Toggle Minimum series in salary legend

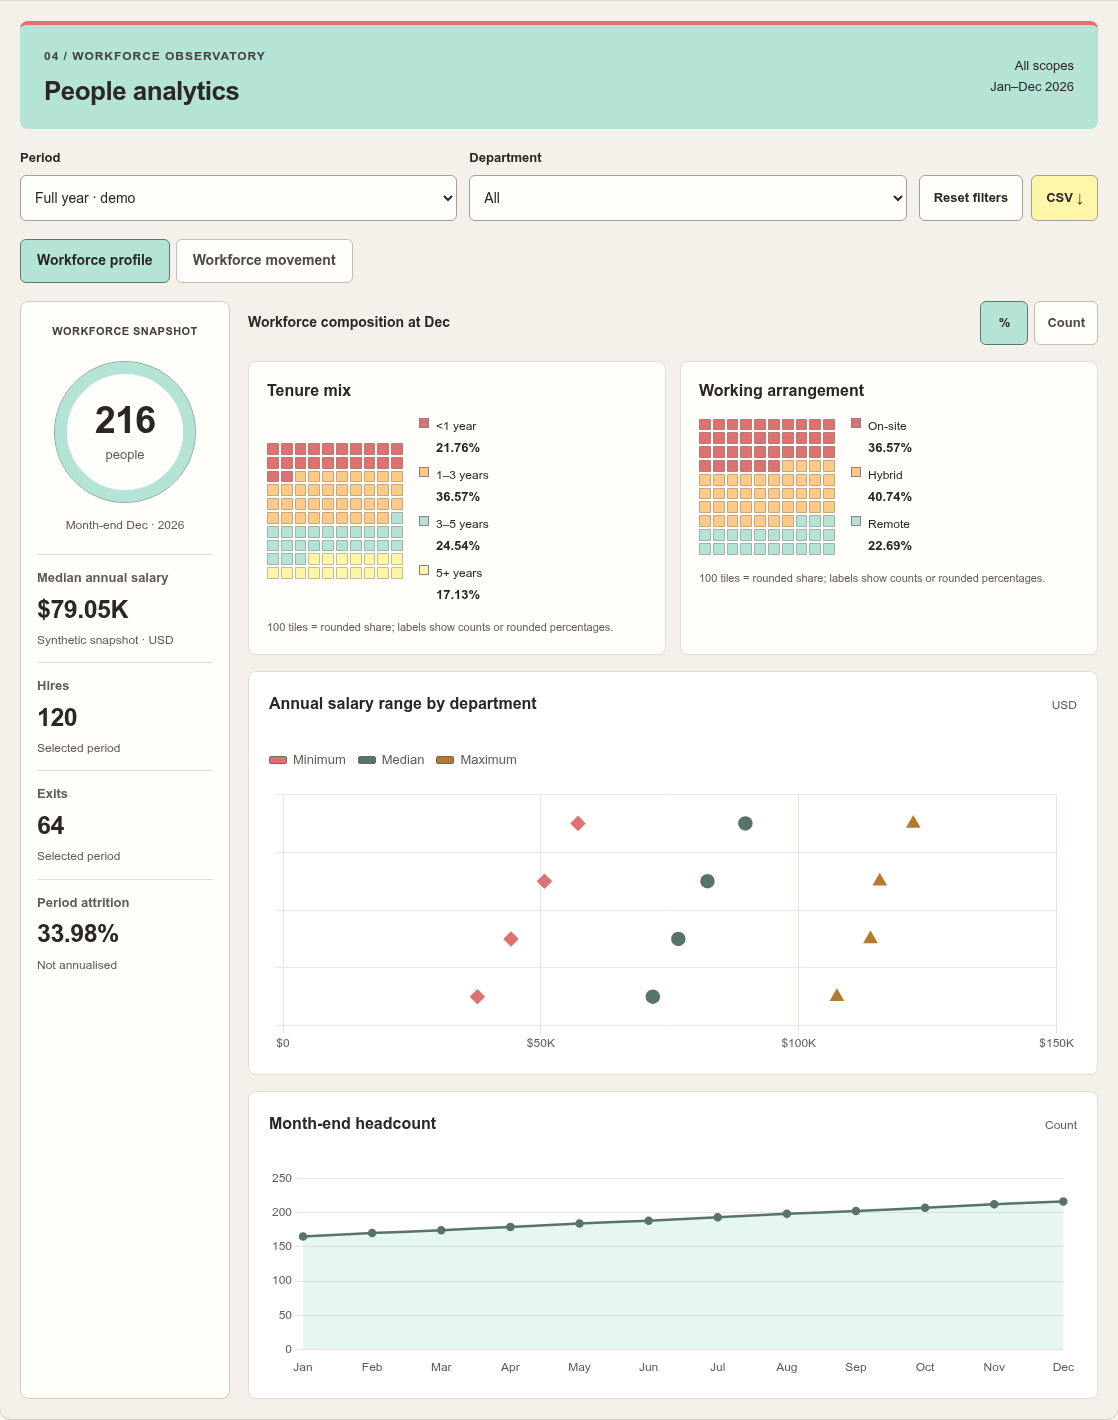(x=307, y=760)
